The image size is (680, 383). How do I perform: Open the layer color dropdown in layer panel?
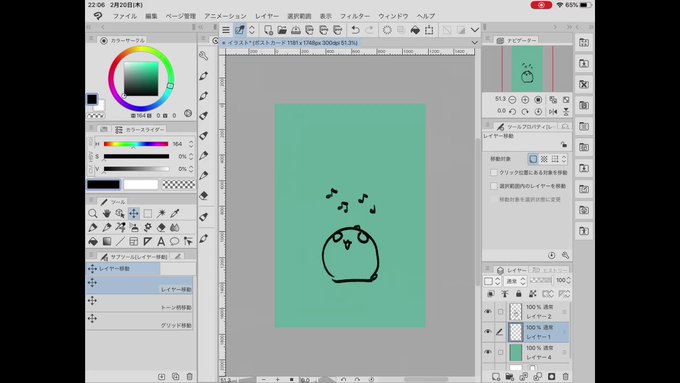pyautogui.click(x=492, y=281)
